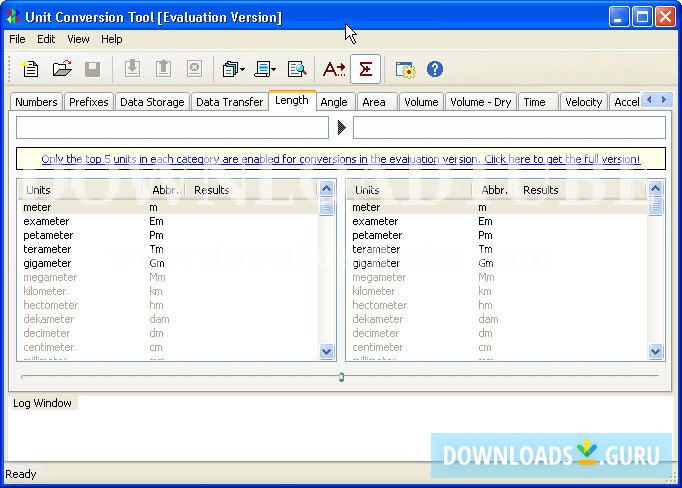Click the print list toolbar icon
The width and height of the screenshot is (682, 488).
[262, 69]
